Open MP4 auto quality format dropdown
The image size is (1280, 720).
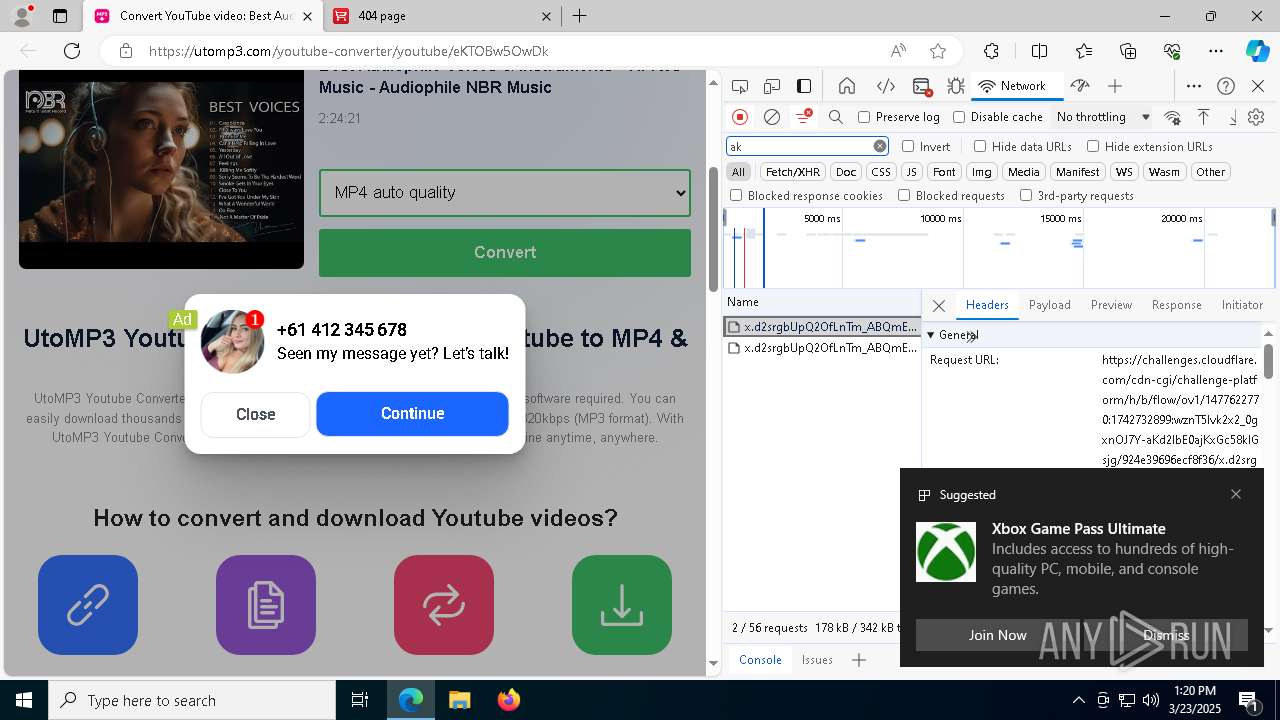pos(505,193)
